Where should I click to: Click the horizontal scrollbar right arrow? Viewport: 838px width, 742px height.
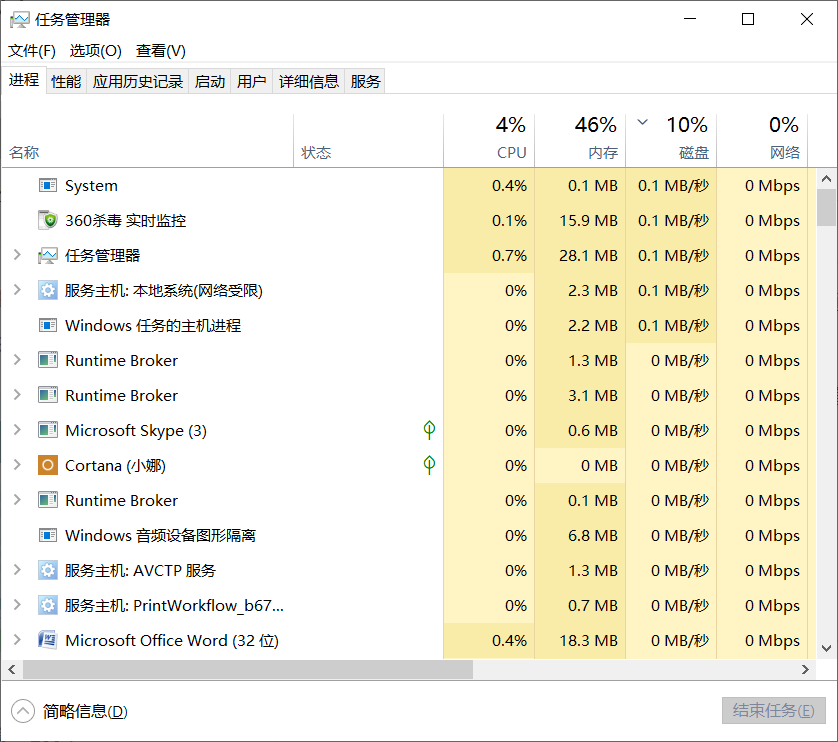tap(805, 669)
